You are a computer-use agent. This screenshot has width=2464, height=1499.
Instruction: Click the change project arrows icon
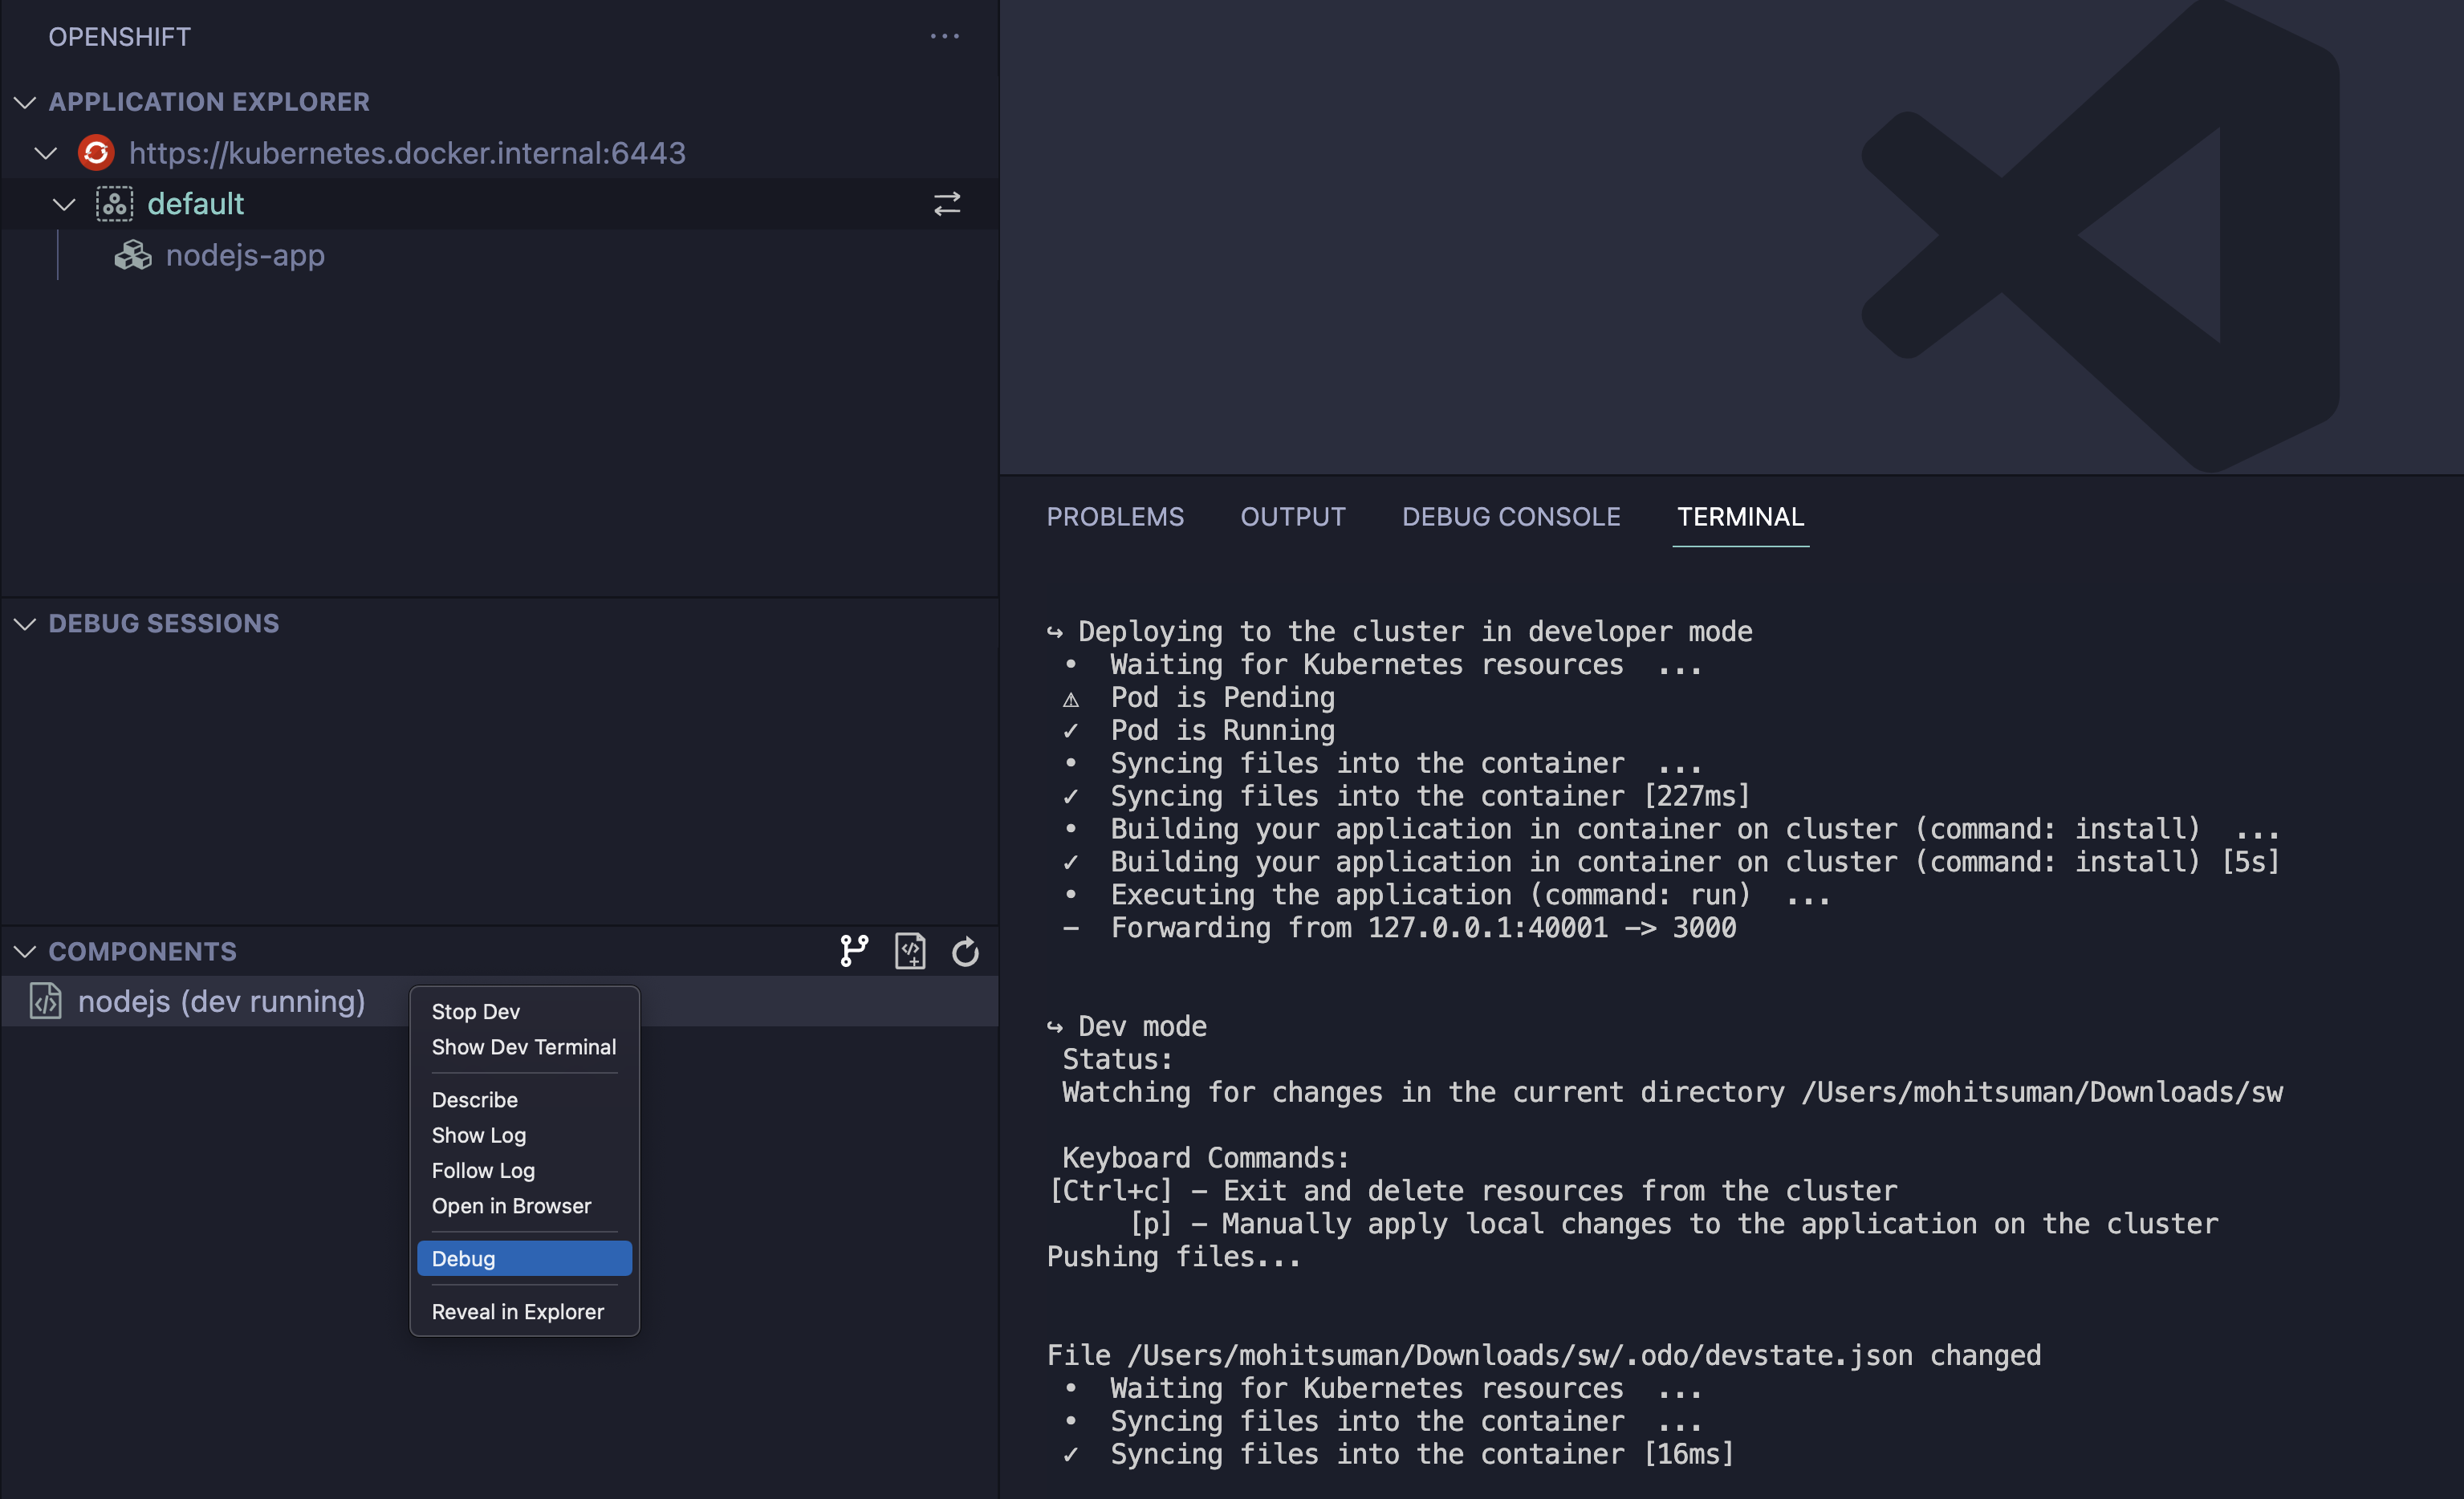(946, 204)
